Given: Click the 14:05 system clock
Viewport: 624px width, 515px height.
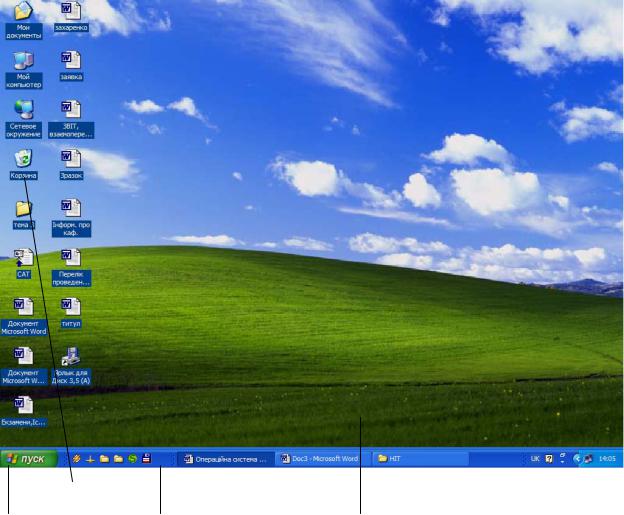Looking at the screenshot, I should 607,459.
